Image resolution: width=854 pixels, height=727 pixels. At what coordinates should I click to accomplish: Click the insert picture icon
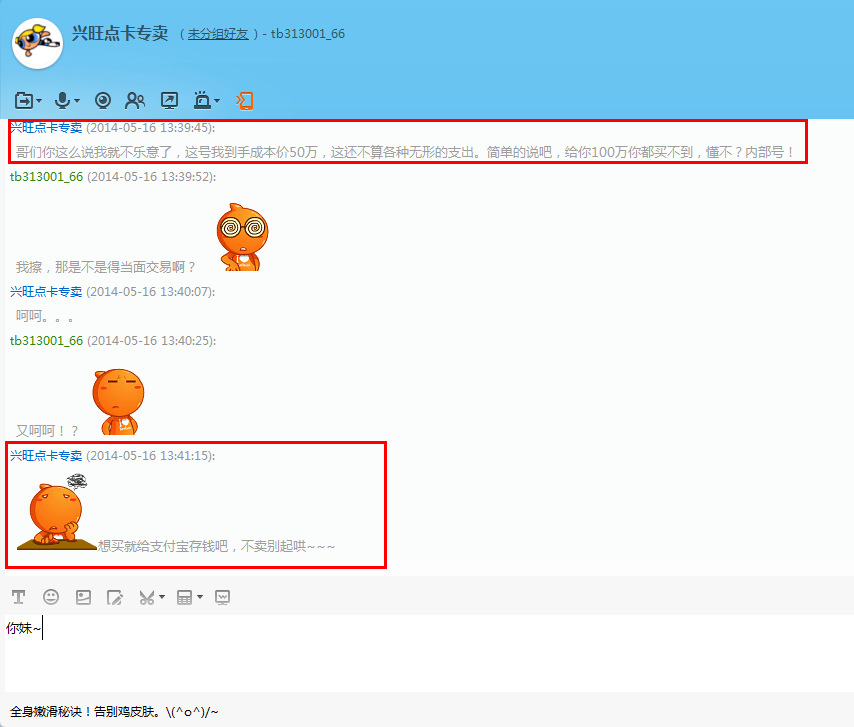[x=83, y=597]
